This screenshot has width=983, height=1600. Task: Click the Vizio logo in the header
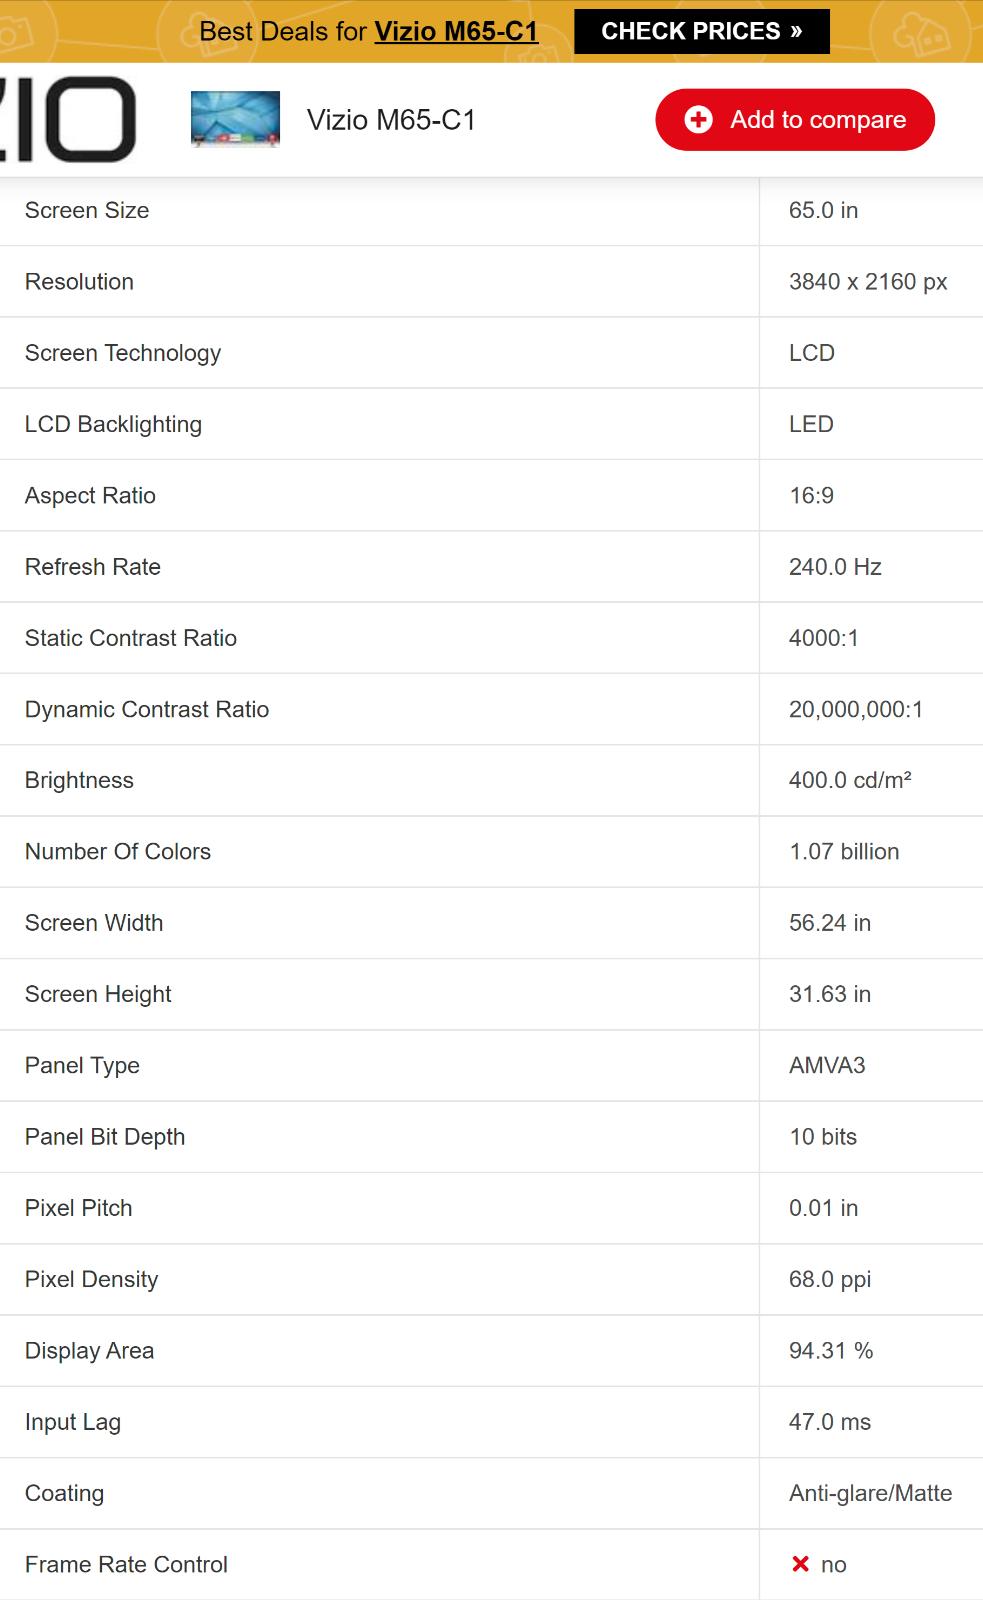(x=67, y=120)
